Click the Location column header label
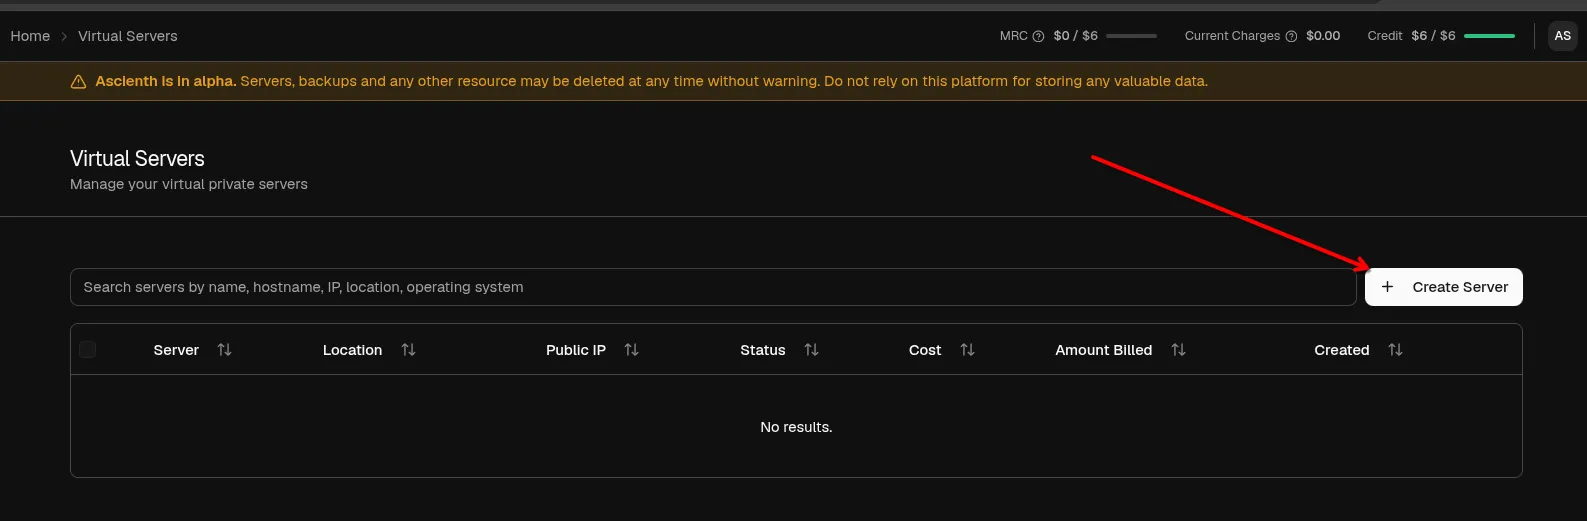 (x=352, y=350)
